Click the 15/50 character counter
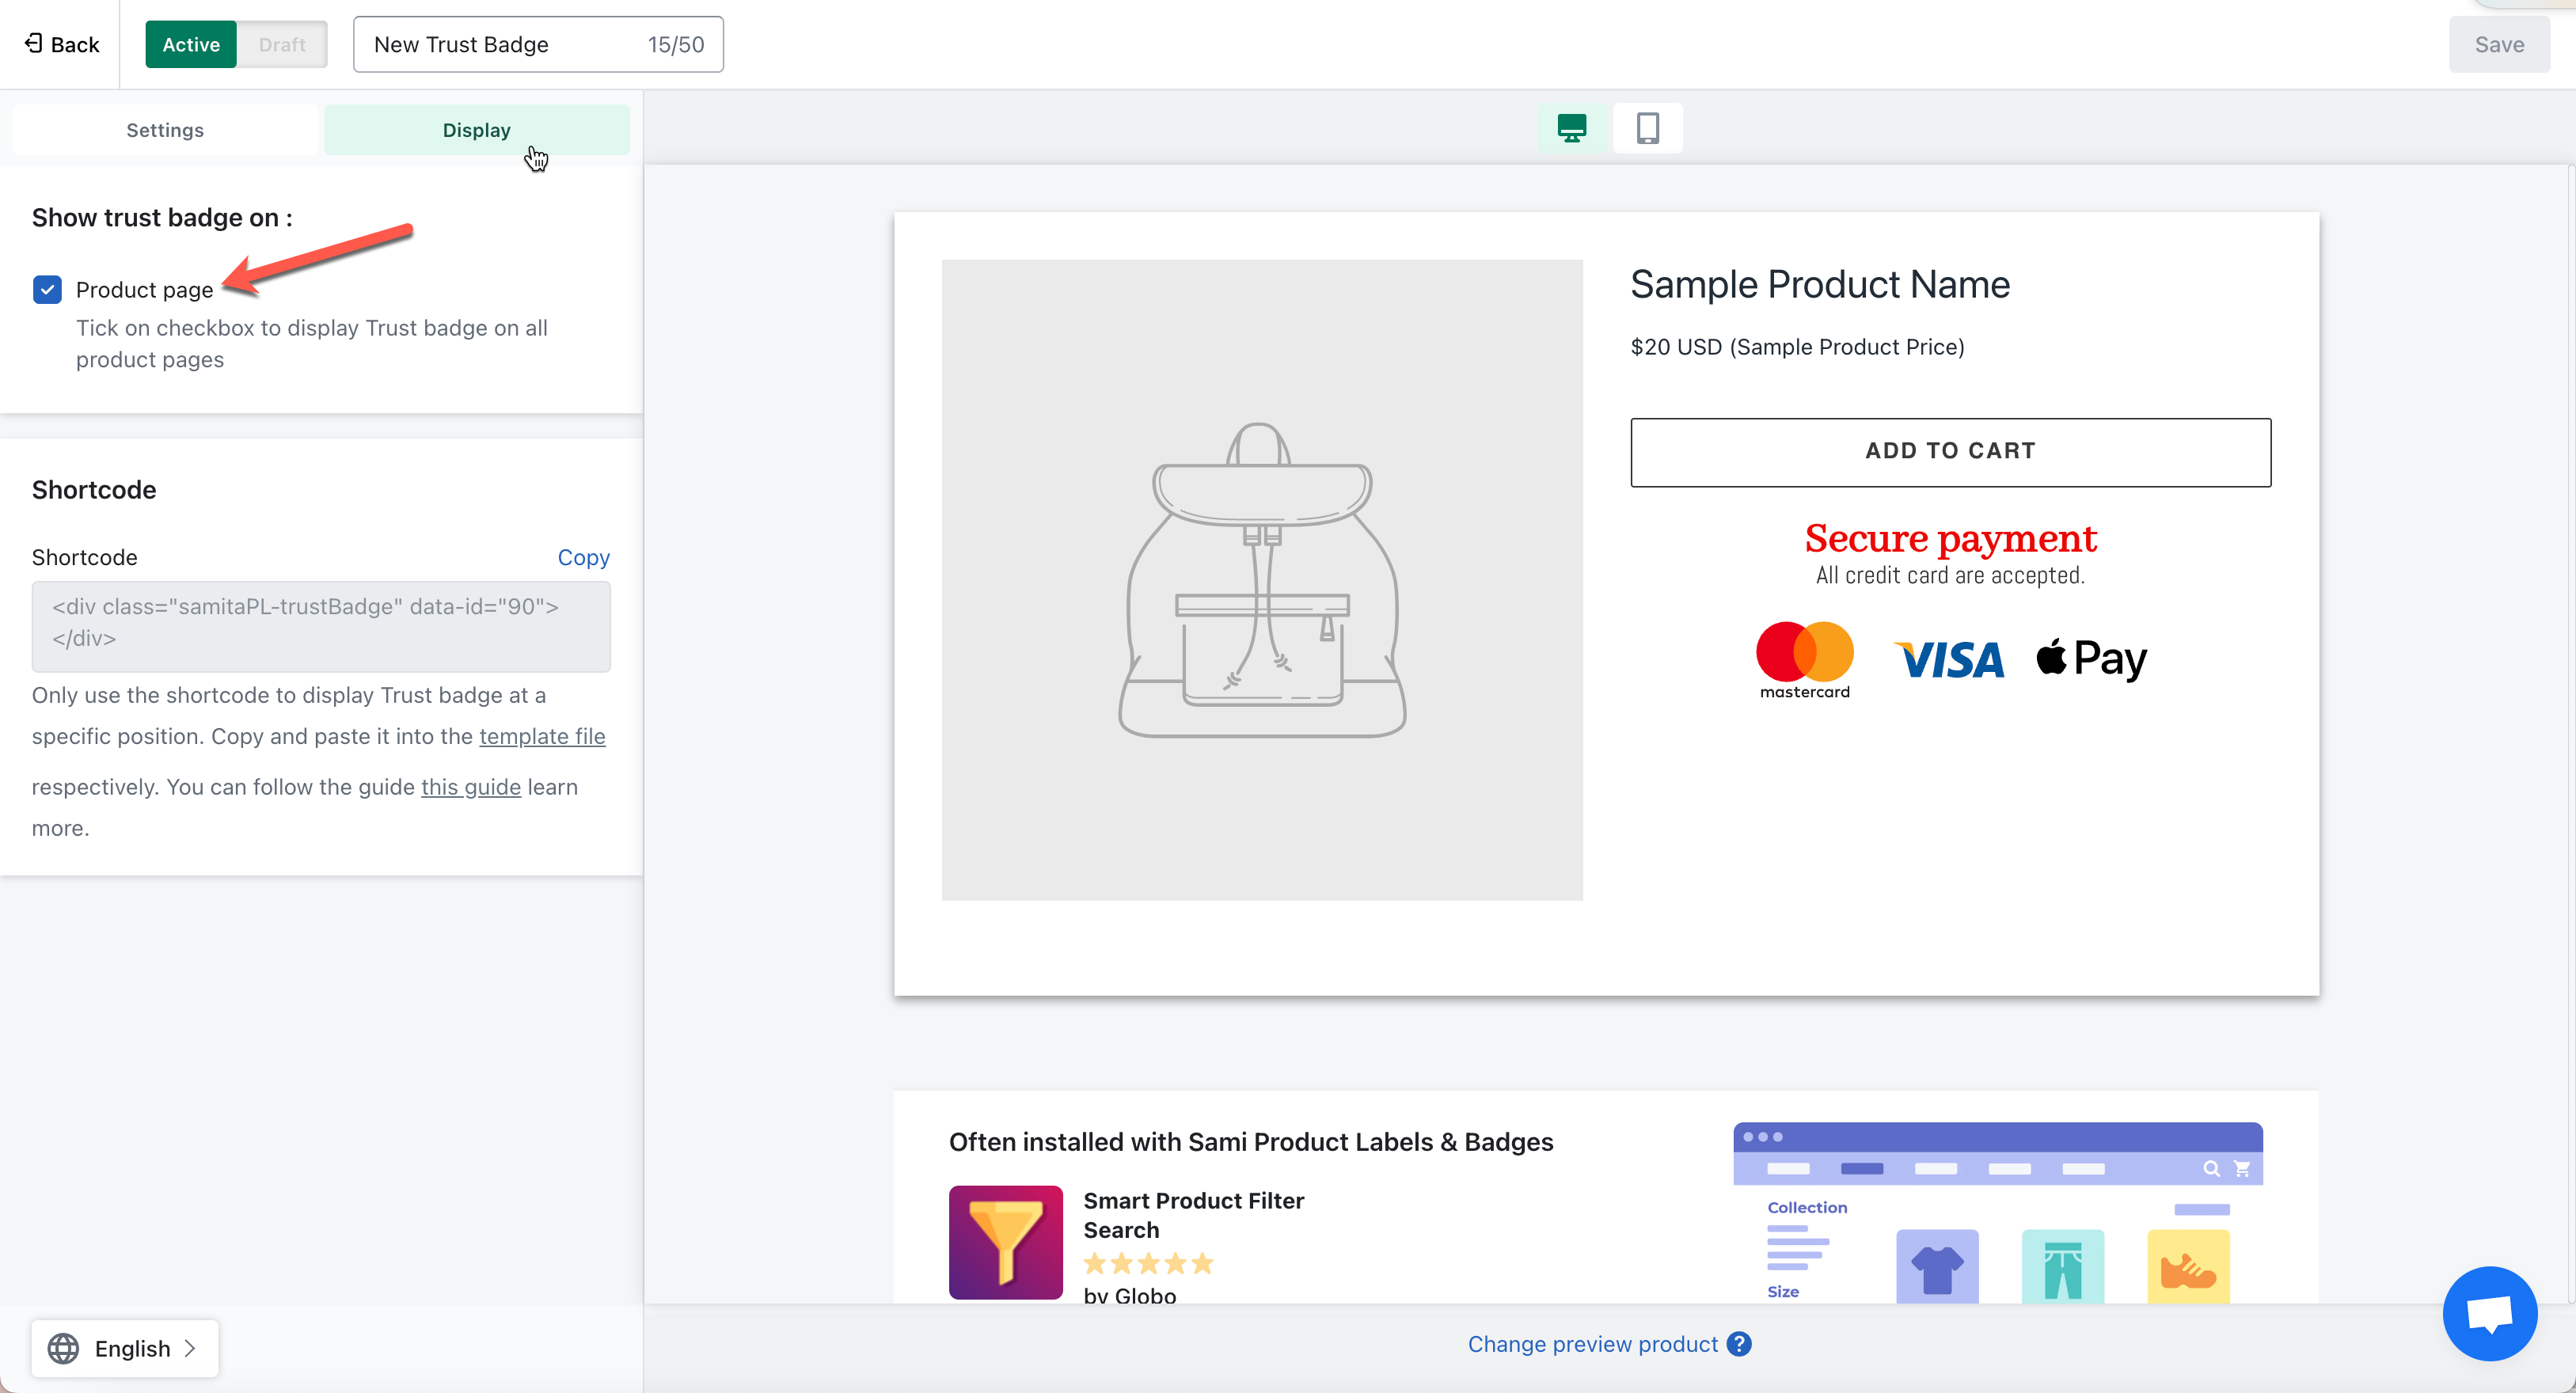This screenshot has width=2576, height=1393. pyautogui.click(x=676, y=44)
